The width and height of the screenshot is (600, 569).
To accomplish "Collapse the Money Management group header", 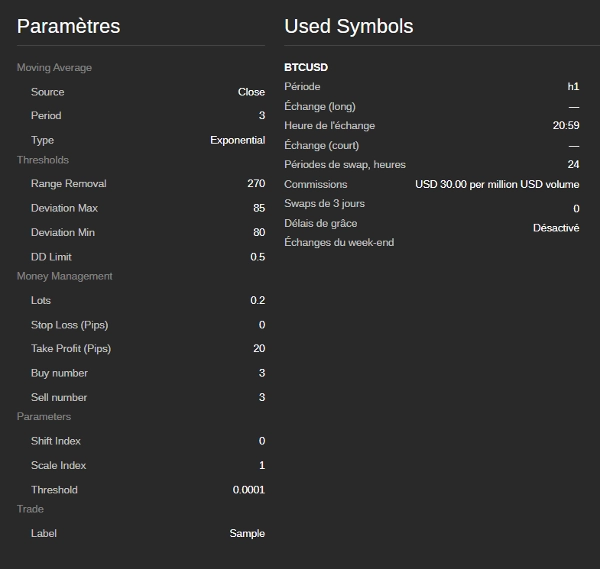I will coord(64,276).
